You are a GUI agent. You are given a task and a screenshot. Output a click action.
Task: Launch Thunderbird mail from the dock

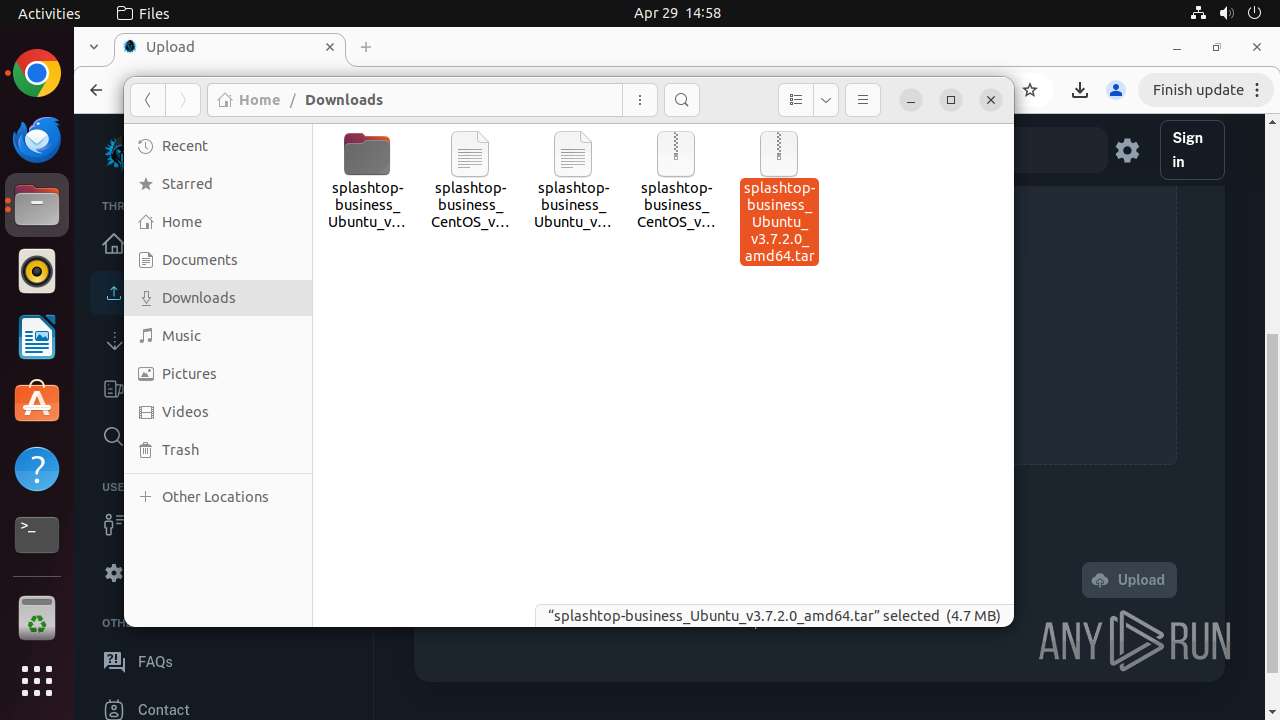click(x=37, y=139)
